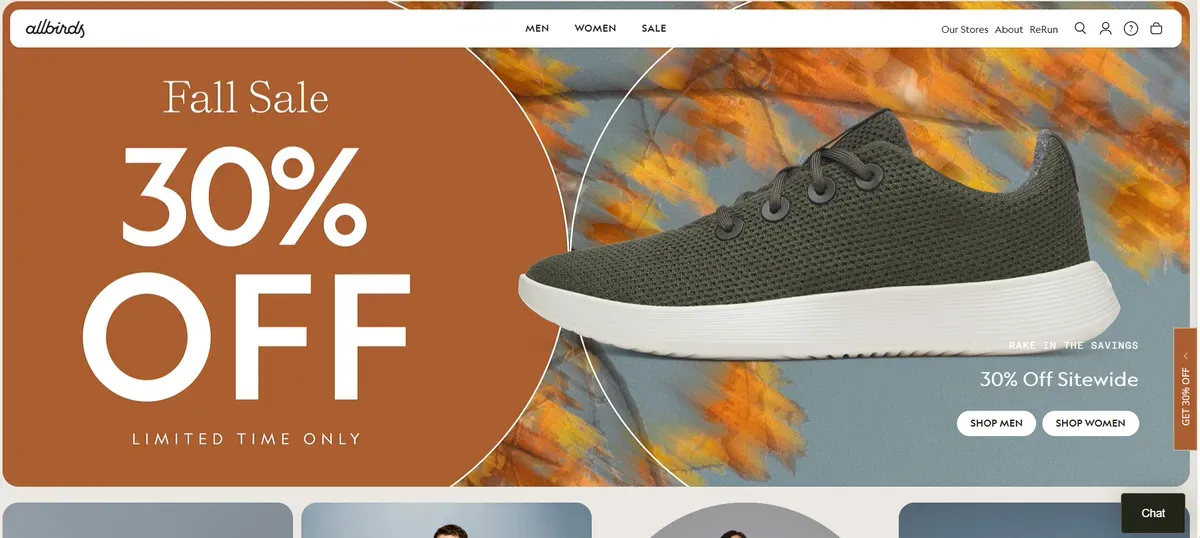Screen dimensions: 1200x538
Task: Open the Chat widget
Action: [x=1153, y=513]
